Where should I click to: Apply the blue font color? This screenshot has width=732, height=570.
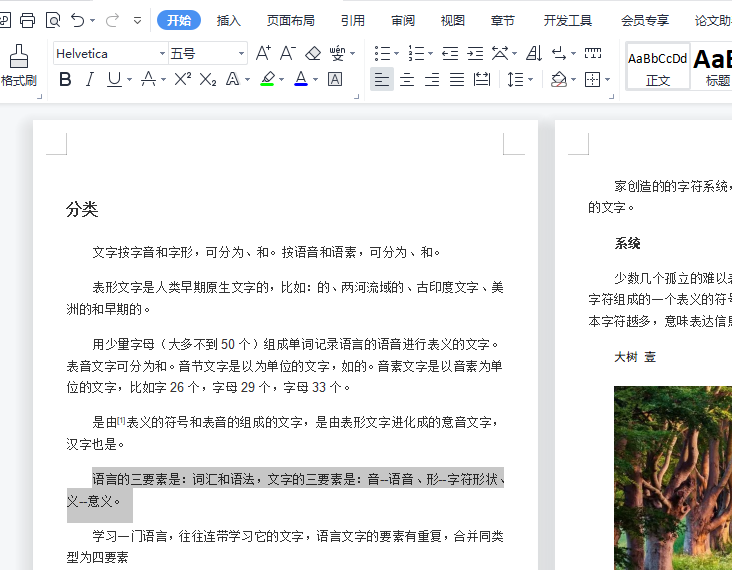pos(301,79)
